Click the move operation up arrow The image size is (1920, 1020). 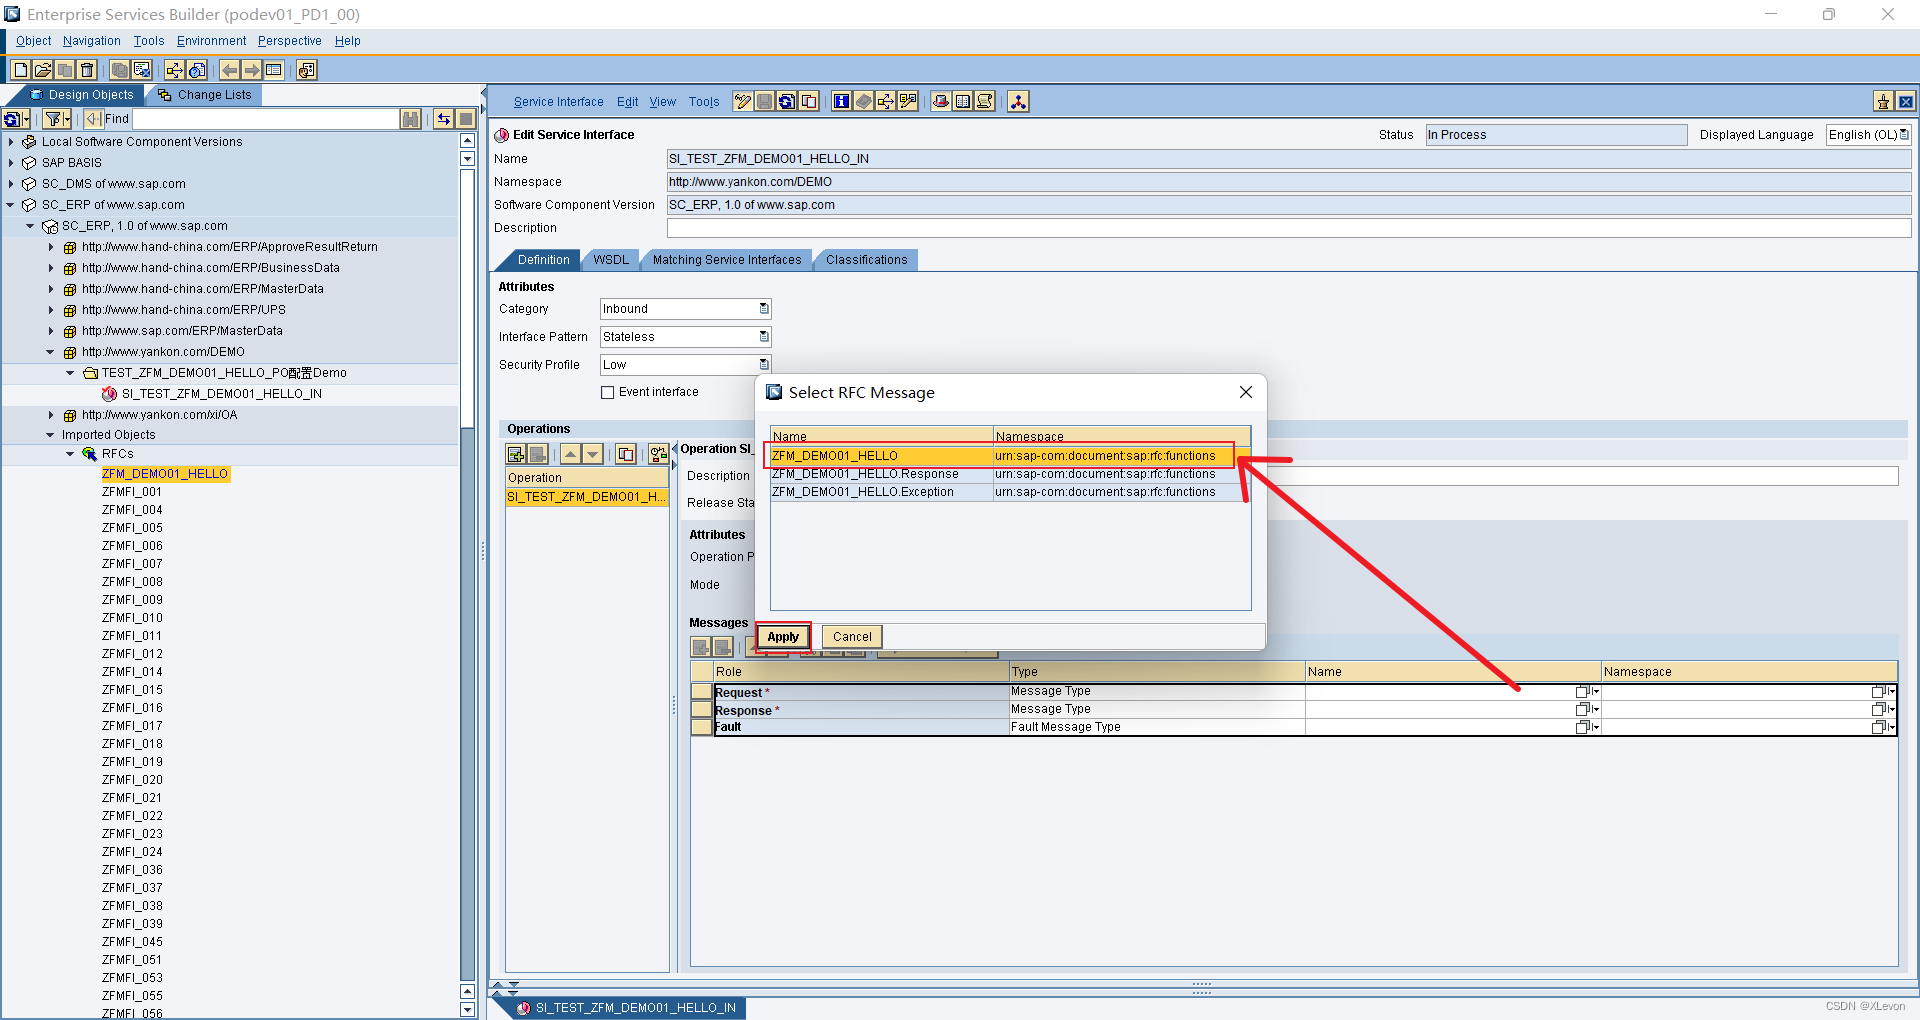tap(570, 454)
